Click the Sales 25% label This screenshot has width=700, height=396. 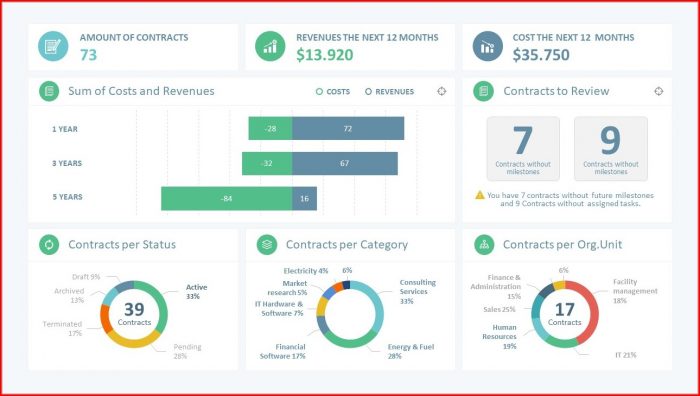click(499, 309)
